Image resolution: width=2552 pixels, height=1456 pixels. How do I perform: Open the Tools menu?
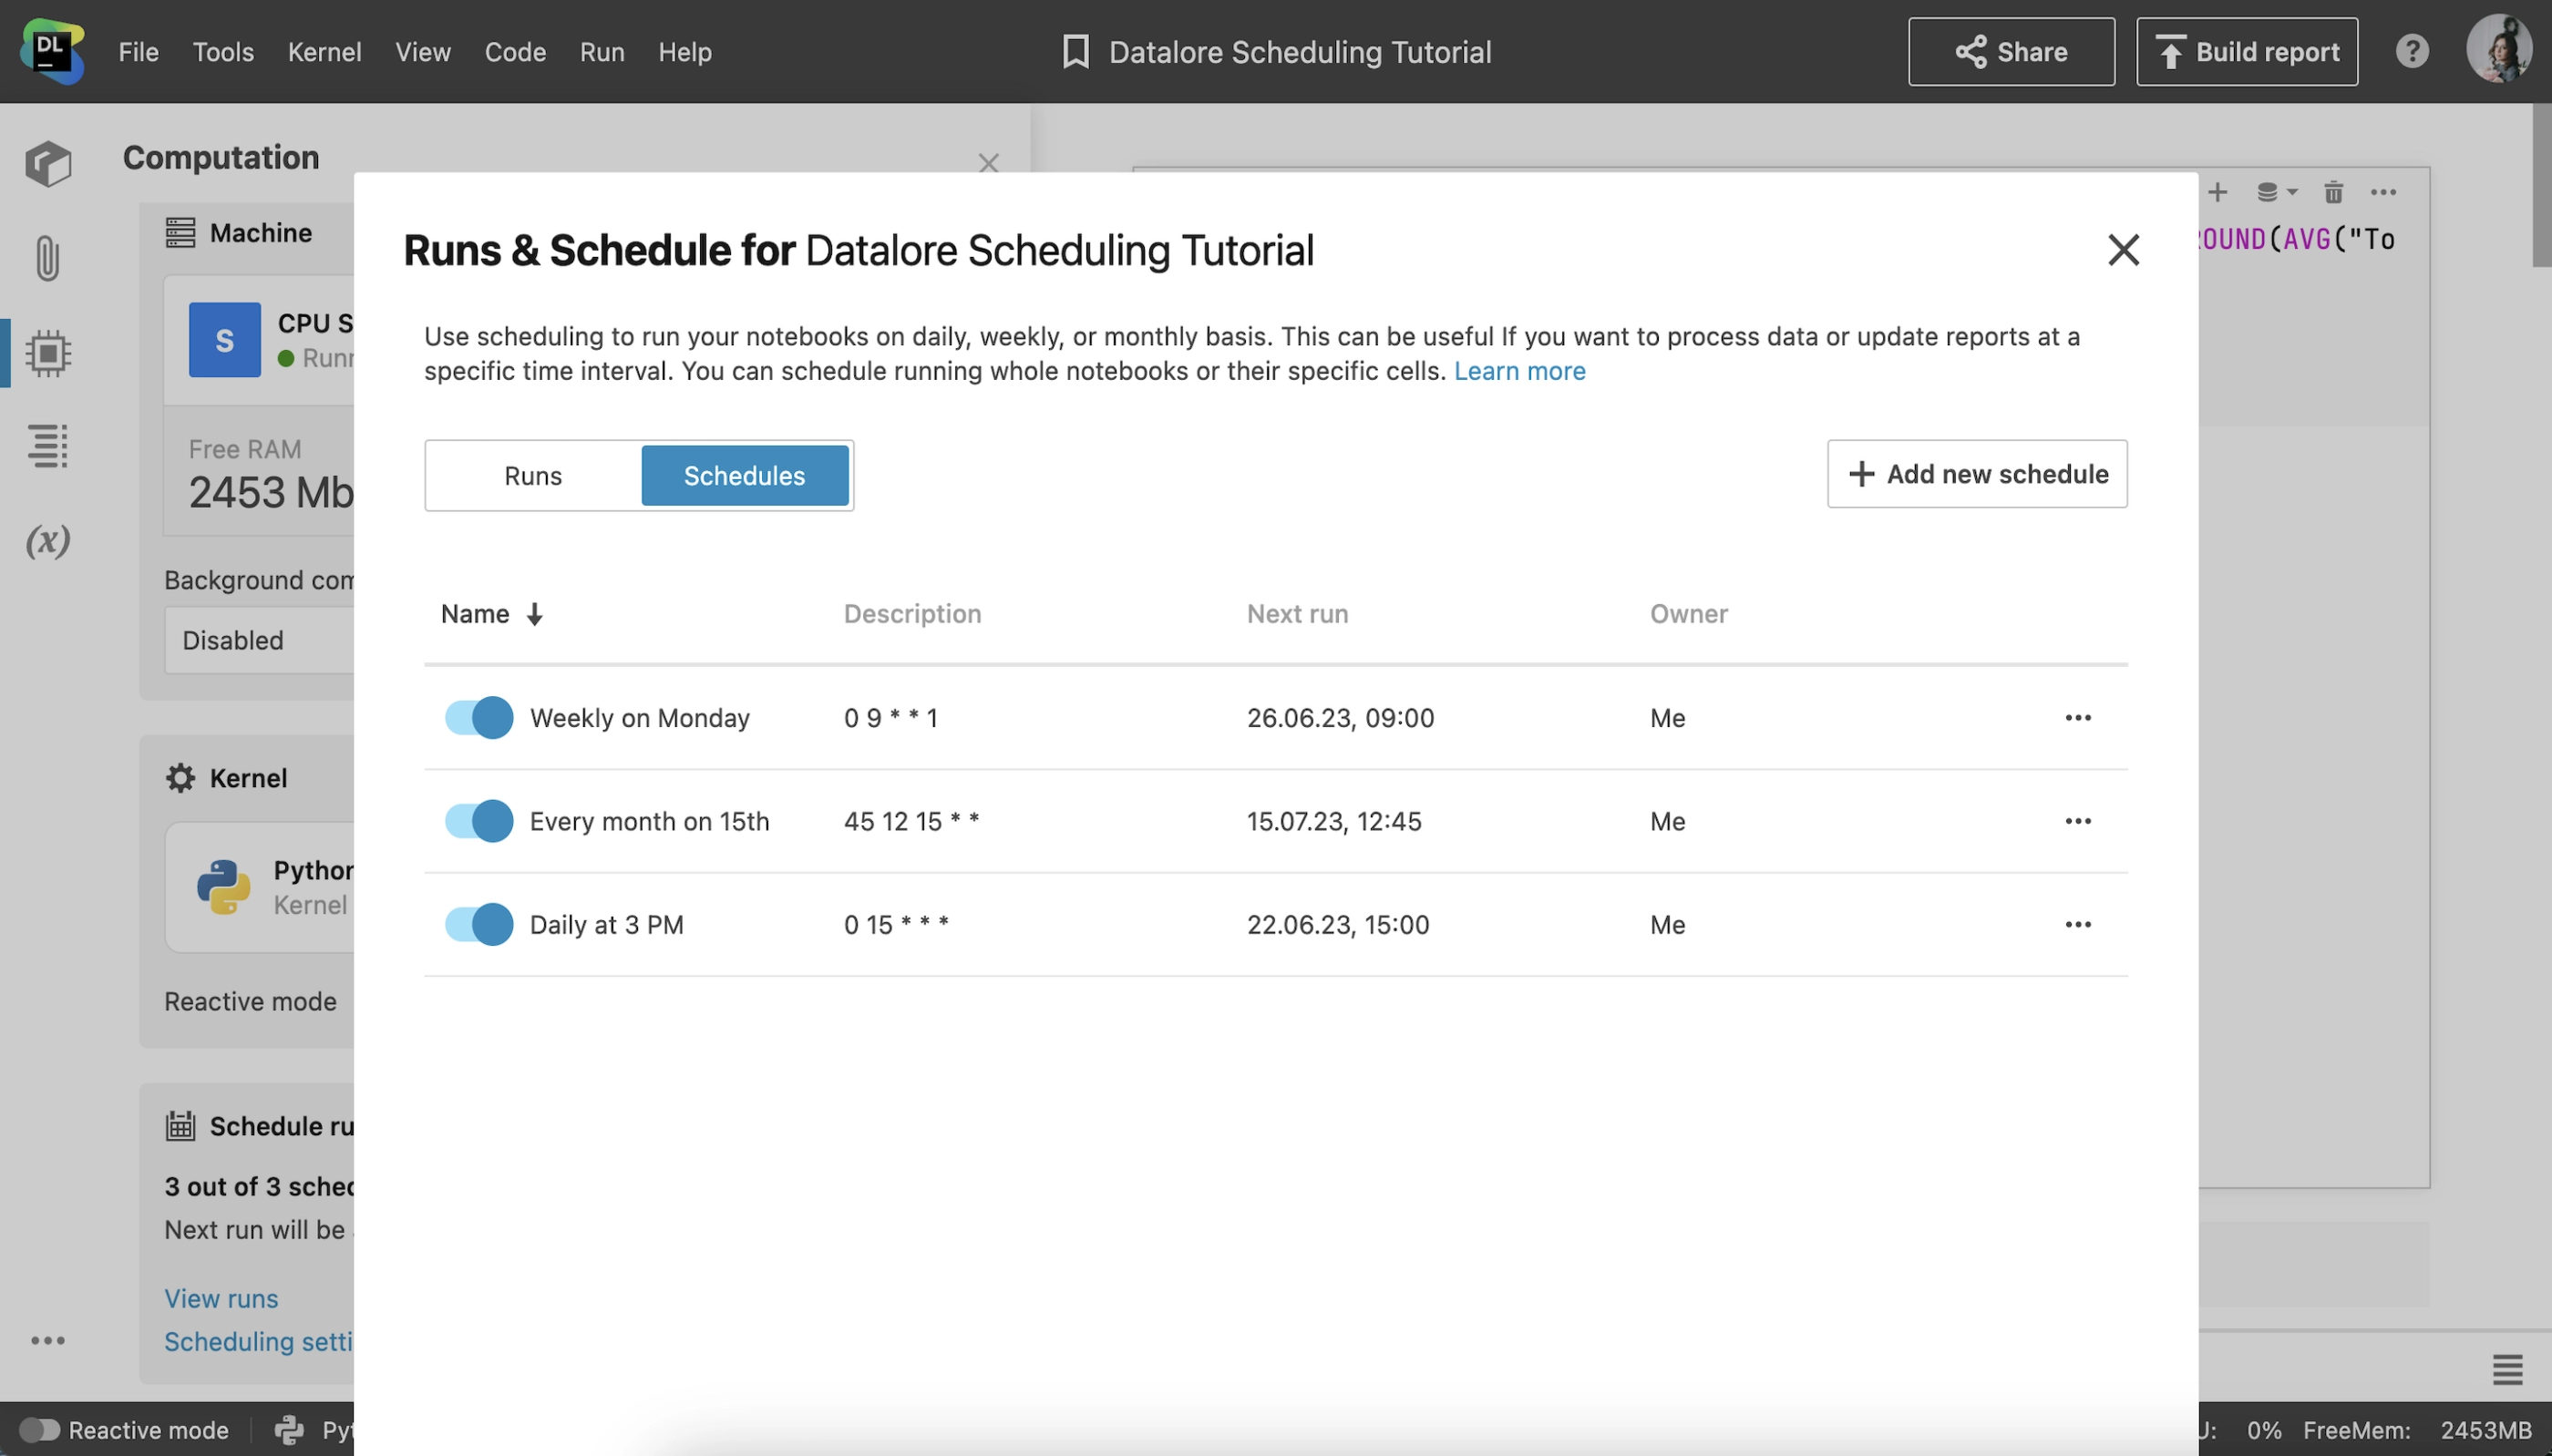point(222,52)
